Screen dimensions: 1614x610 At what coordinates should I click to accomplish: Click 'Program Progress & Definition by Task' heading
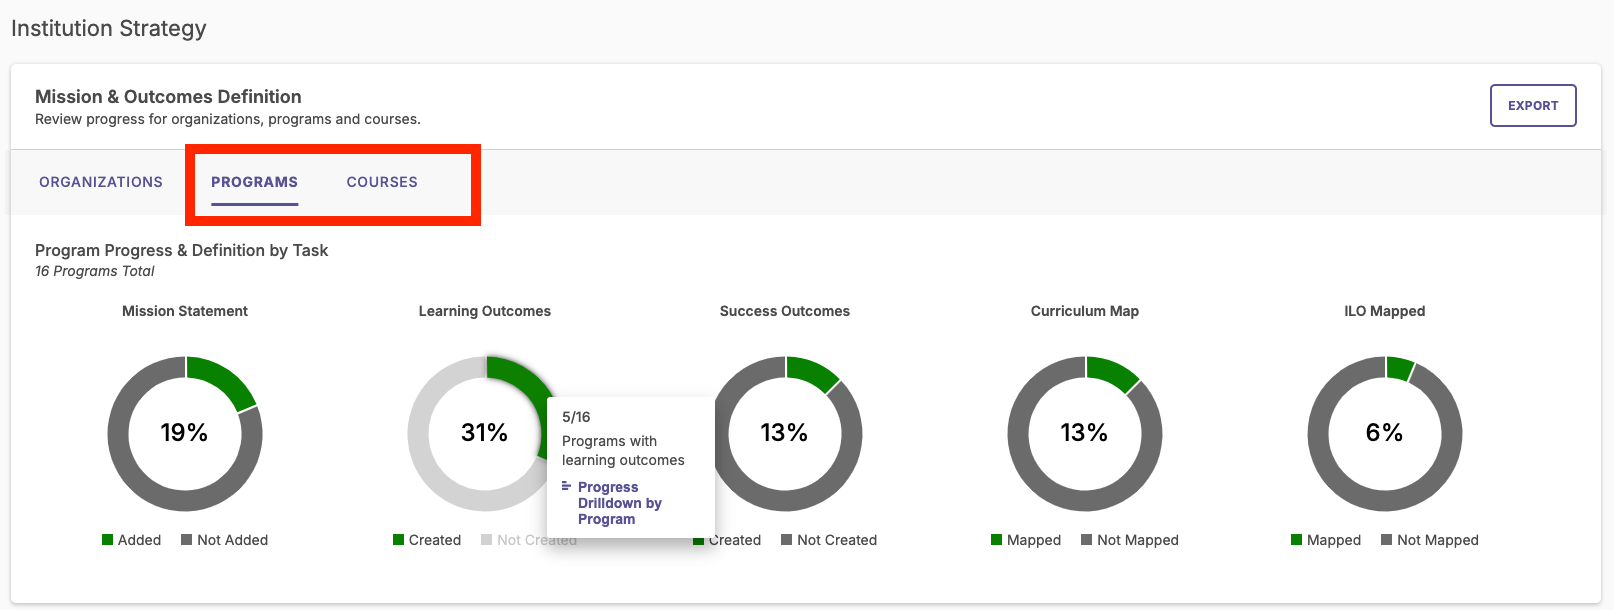181,250
